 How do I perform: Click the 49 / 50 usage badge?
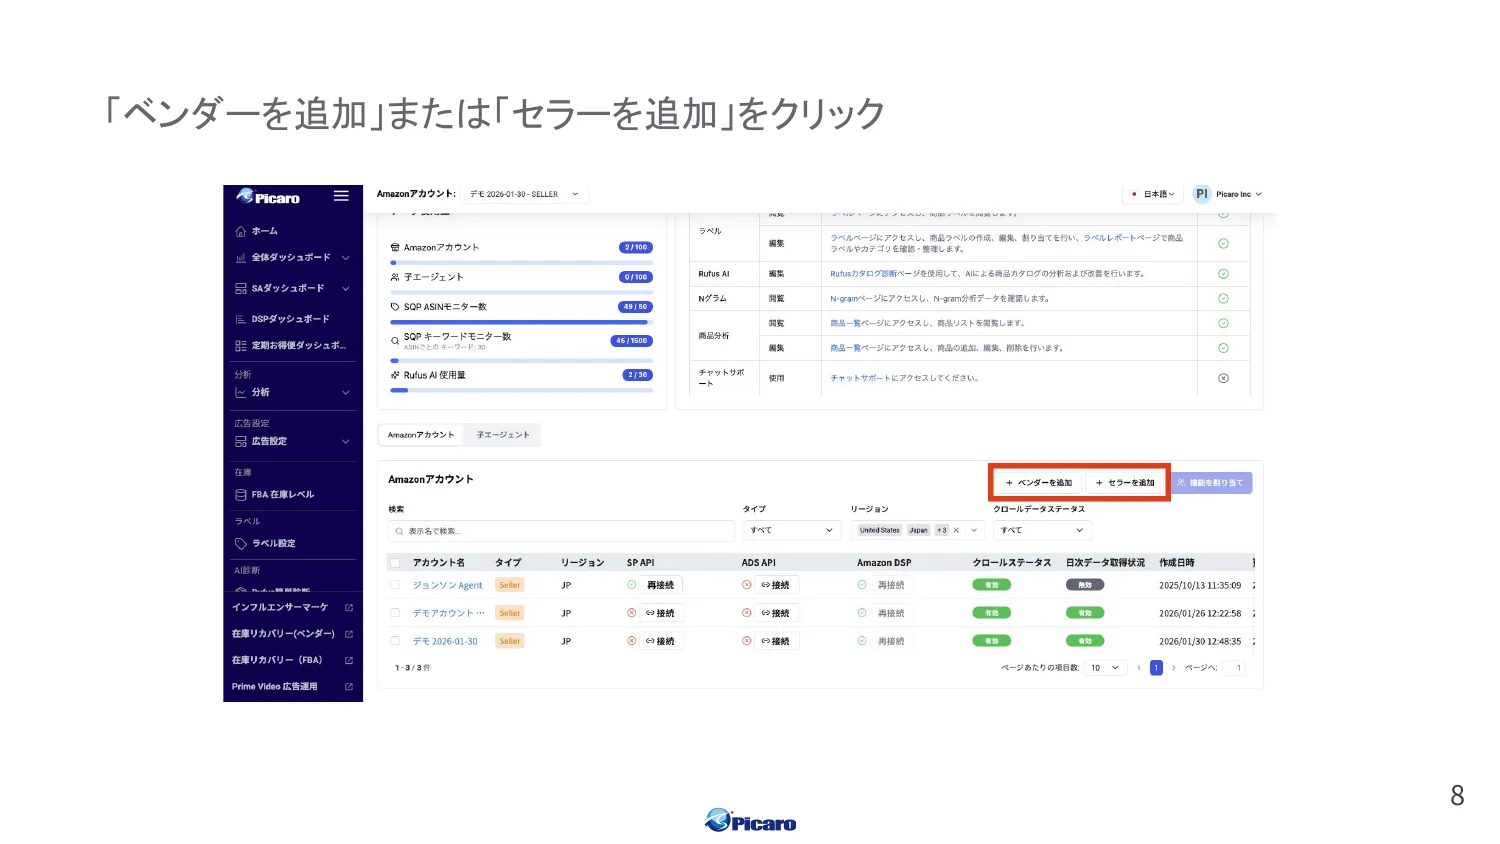[x=636, y=307]
